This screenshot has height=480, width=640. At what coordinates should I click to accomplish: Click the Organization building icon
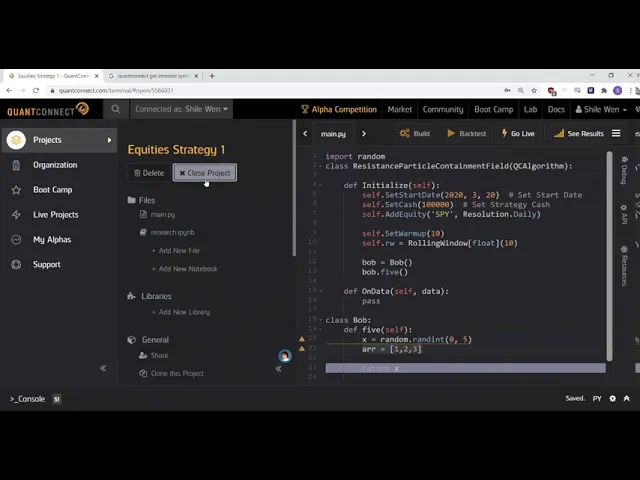pos(16,165)
